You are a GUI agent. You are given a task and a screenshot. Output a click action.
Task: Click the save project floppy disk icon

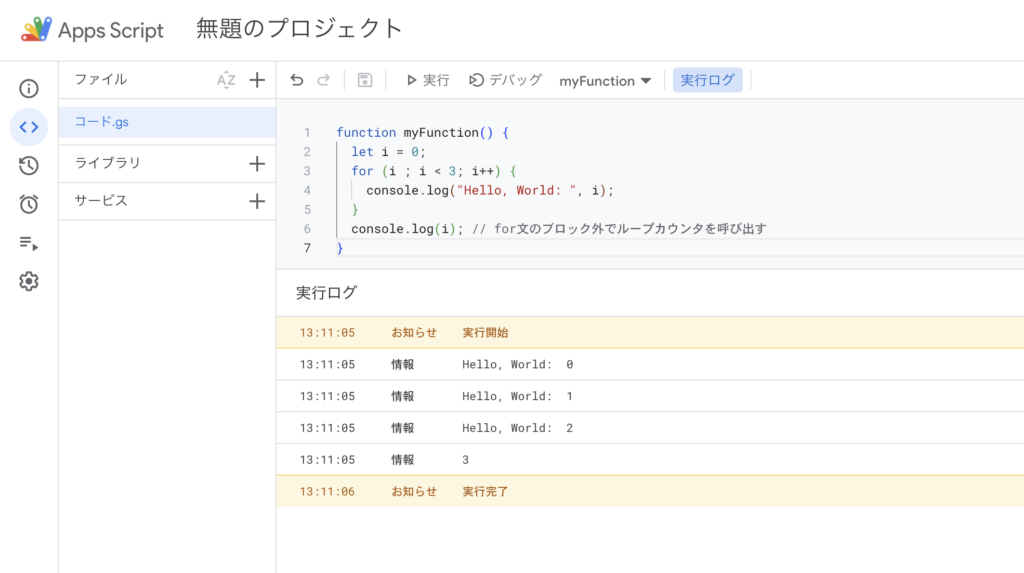pyautogui.click(x=365, y=80)
